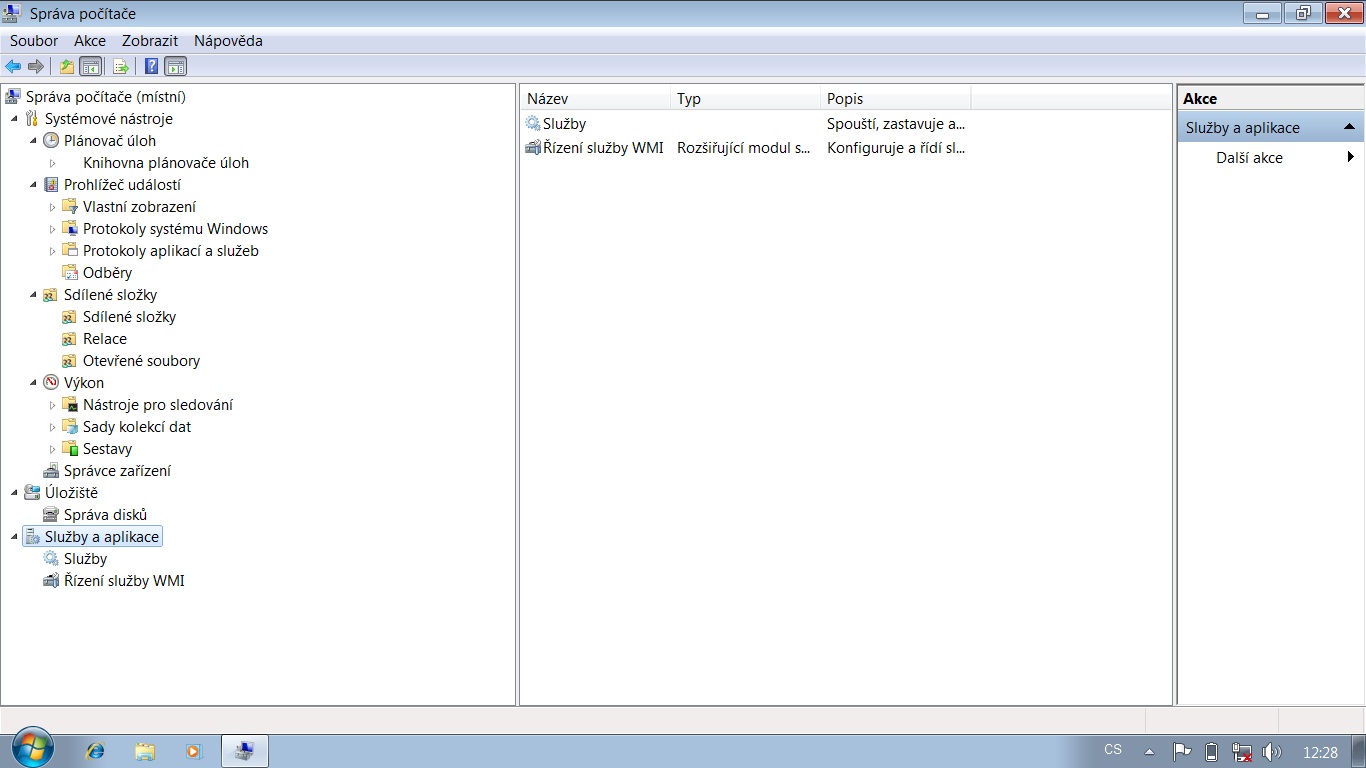The height and width of the screenshot is (768, 1366).
Task: Toggle the Action pane toolbar icon
Action: coord(176,67)
